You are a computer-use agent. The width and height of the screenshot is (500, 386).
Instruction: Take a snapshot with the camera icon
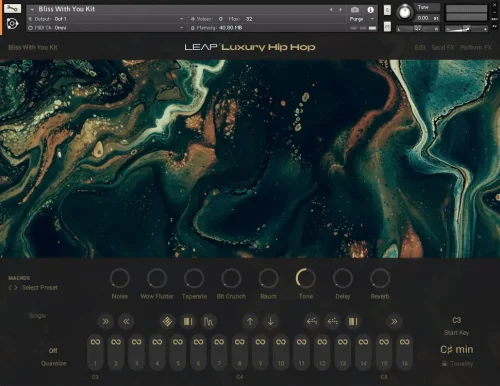[x=355, y=10]
